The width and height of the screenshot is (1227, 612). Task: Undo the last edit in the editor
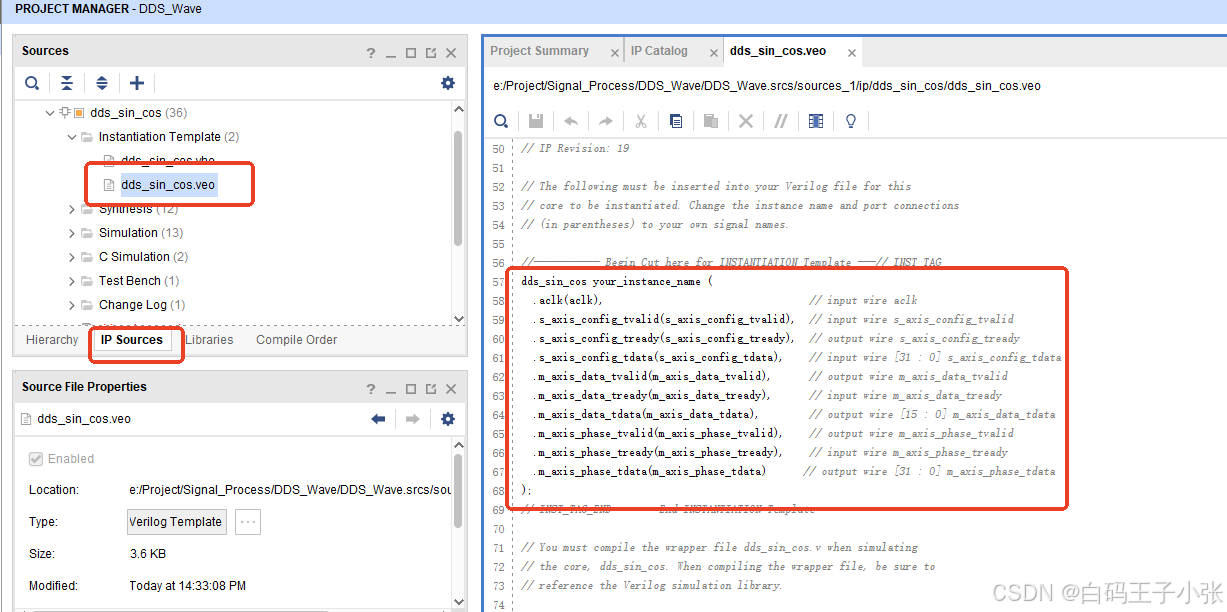coord(571,121)
